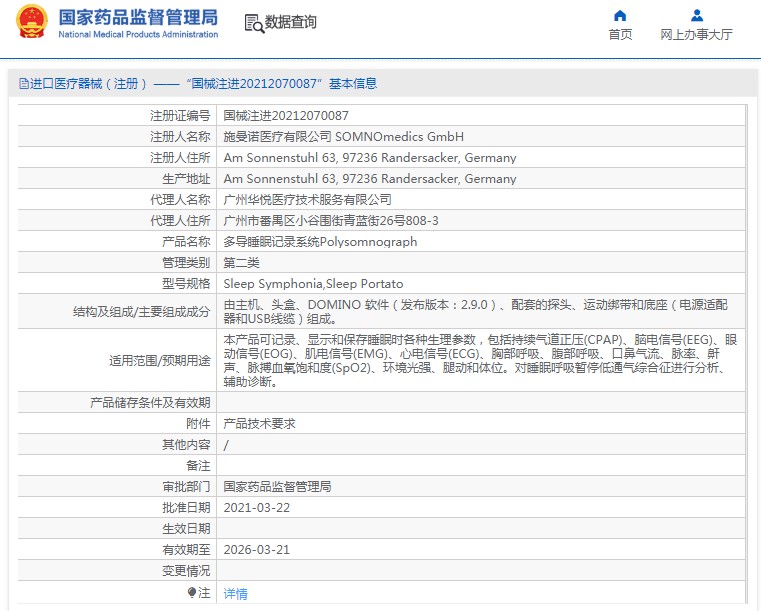761x611 pixels.
Task: Click the 管理类别 row label
Action: point(186,263)
